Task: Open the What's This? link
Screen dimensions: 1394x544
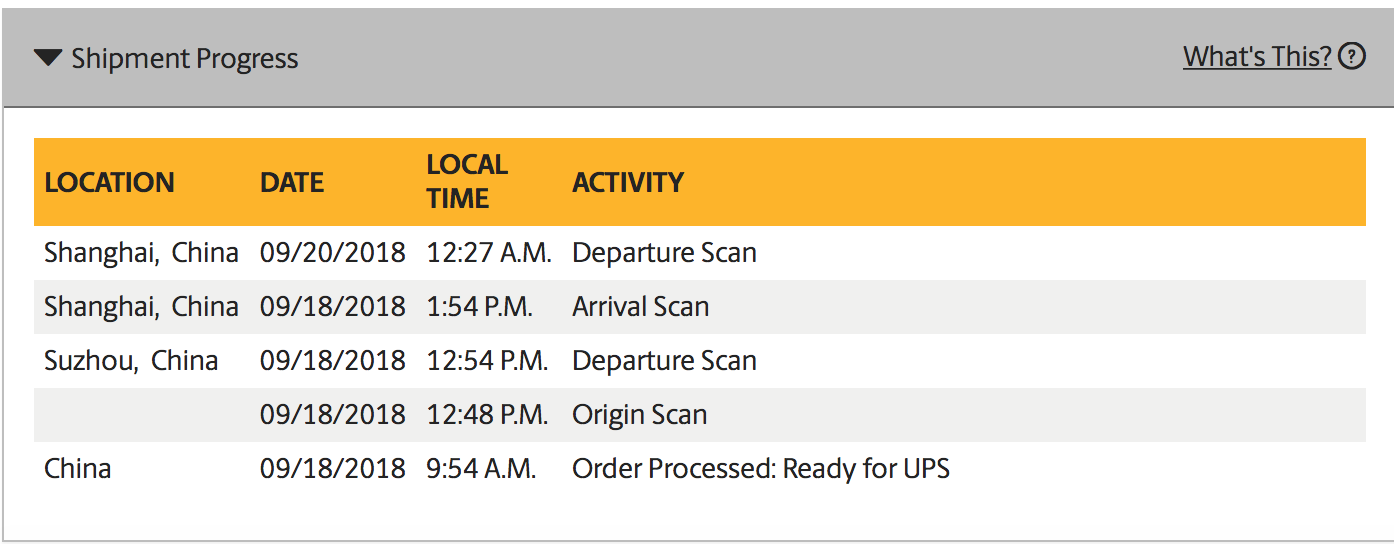Action: pos(1257,57)
